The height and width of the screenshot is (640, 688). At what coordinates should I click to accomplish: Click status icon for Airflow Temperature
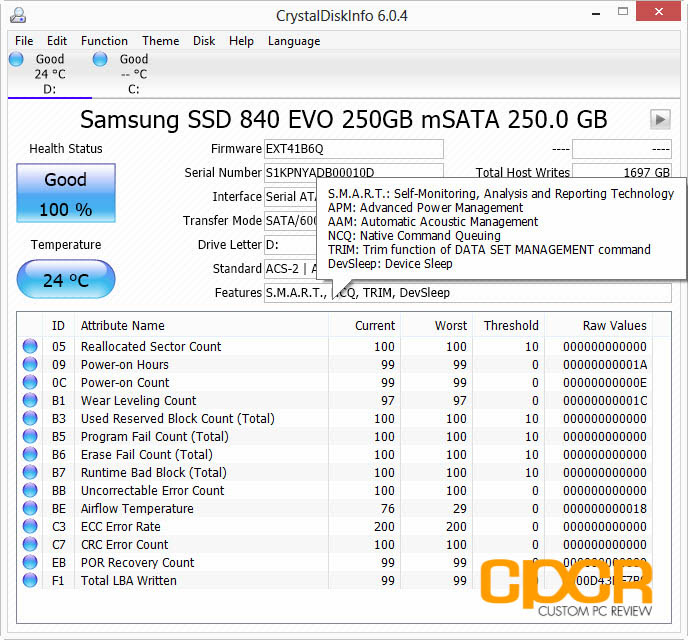[x=30, y=508]
